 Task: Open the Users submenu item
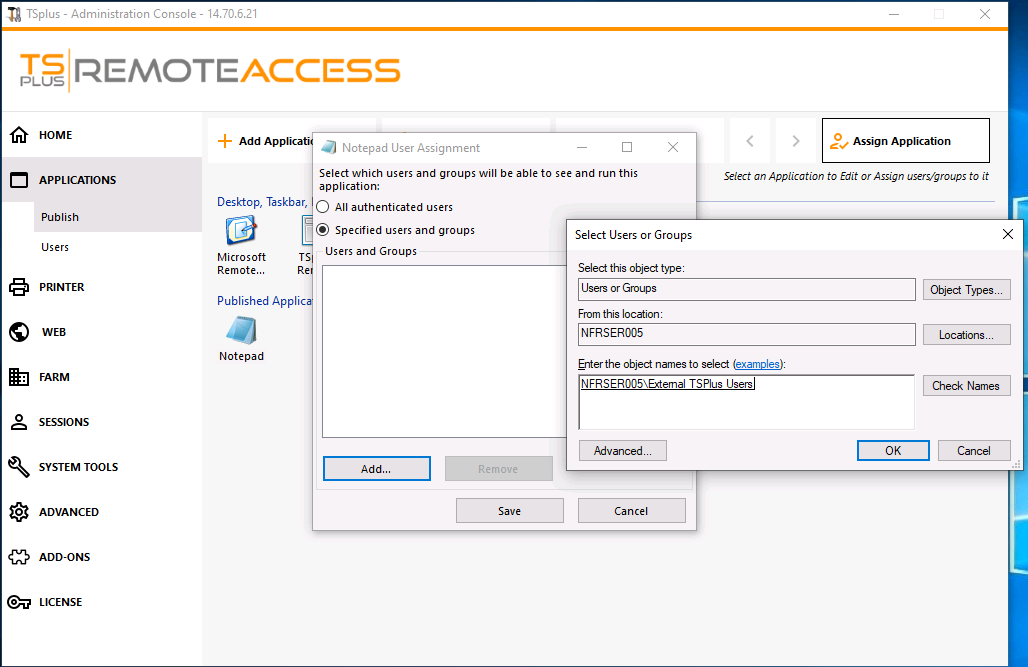55,247
